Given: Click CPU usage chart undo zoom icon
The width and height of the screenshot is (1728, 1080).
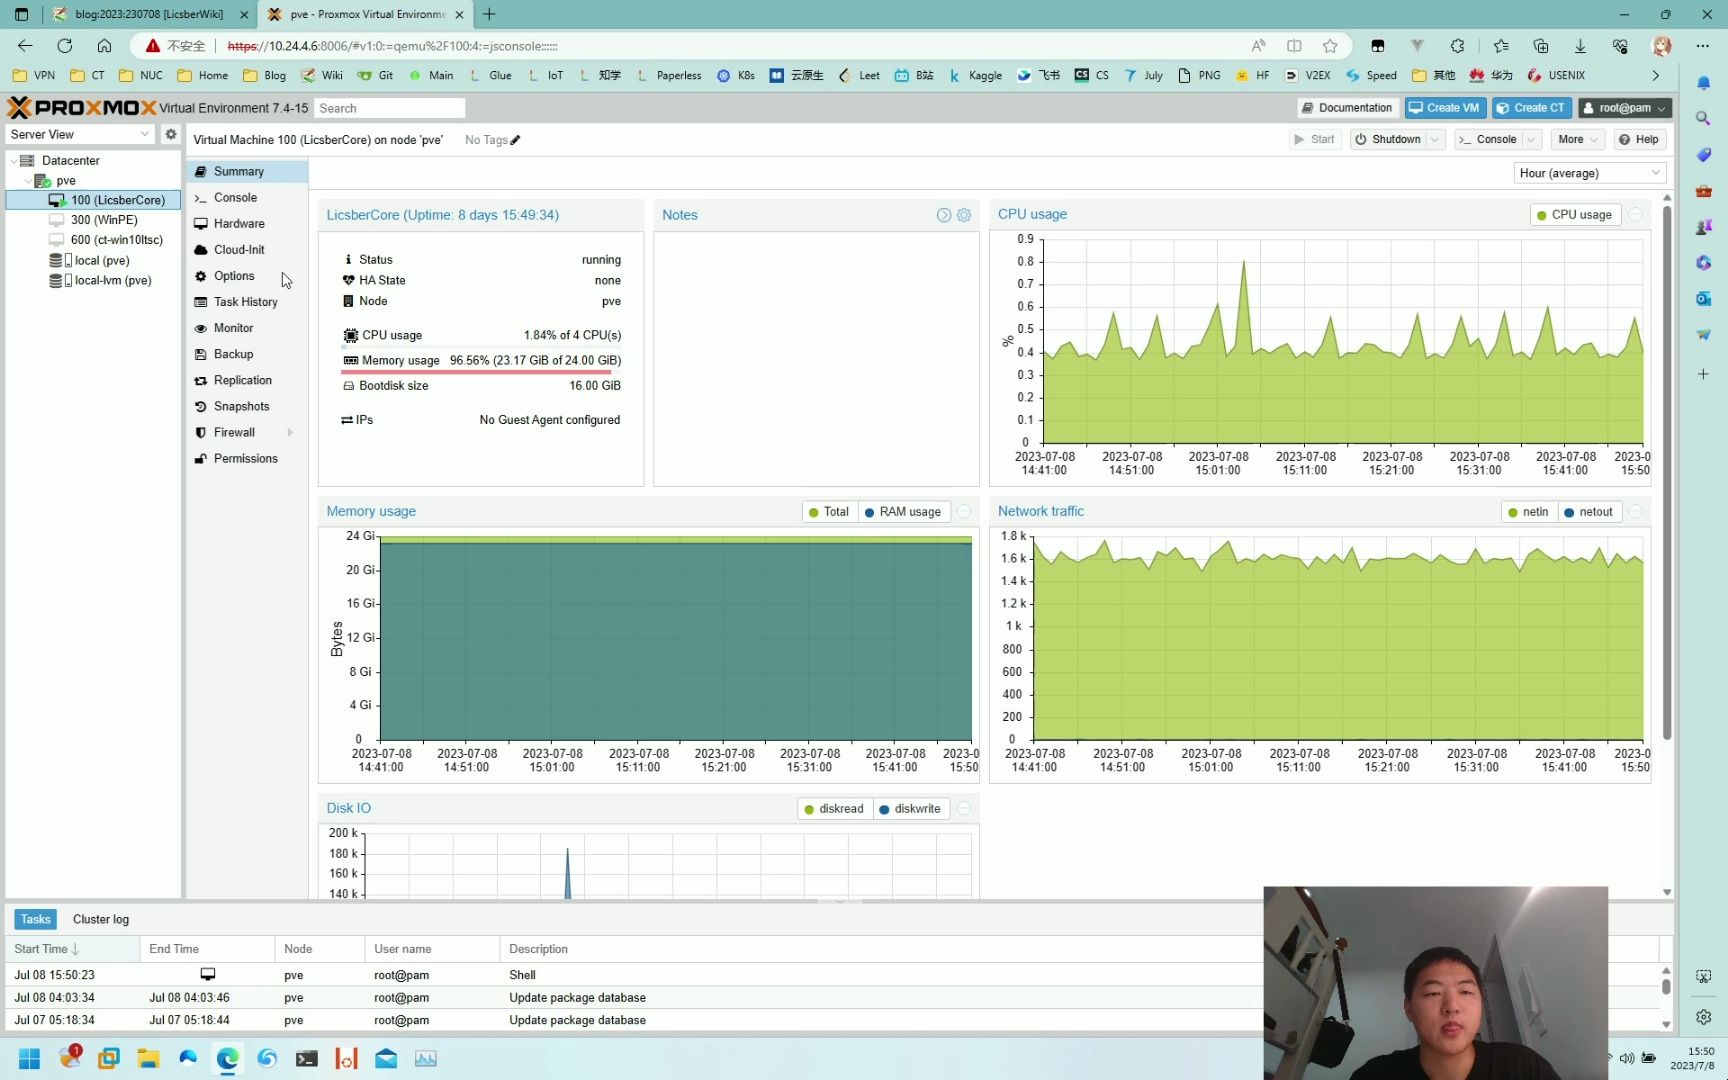Looking at the screenshot, I should click(1636, 215).
